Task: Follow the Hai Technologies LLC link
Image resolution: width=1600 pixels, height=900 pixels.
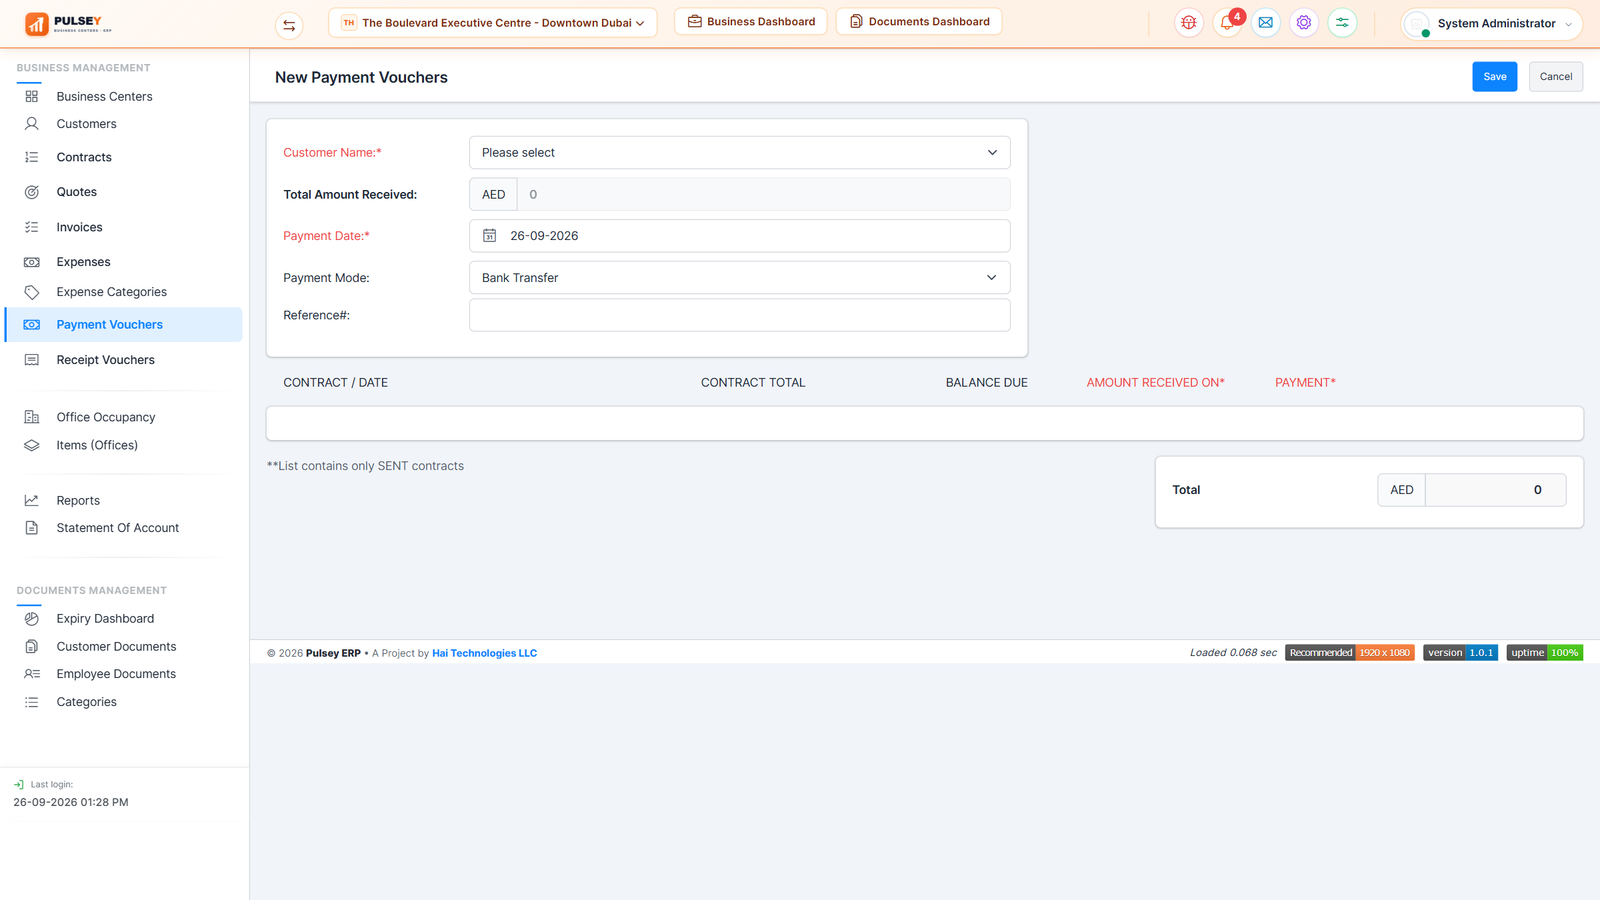Action: pyautogui.click(x=484, y=653)
